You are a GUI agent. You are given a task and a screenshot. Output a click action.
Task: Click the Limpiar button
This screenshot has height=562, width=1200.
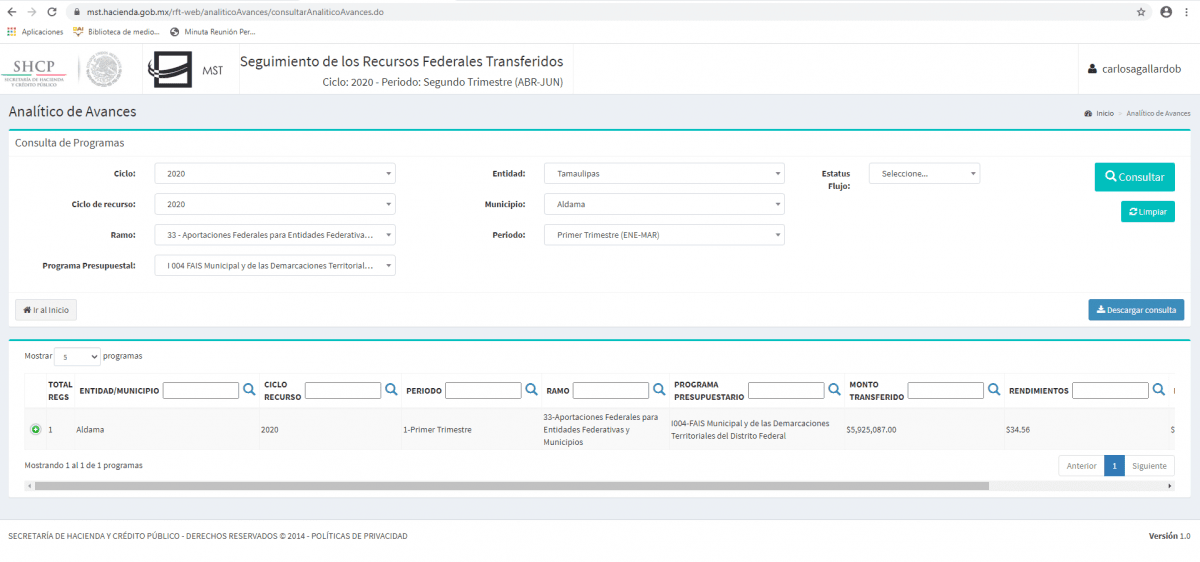pyautogui.click(x=1147, y=212)
